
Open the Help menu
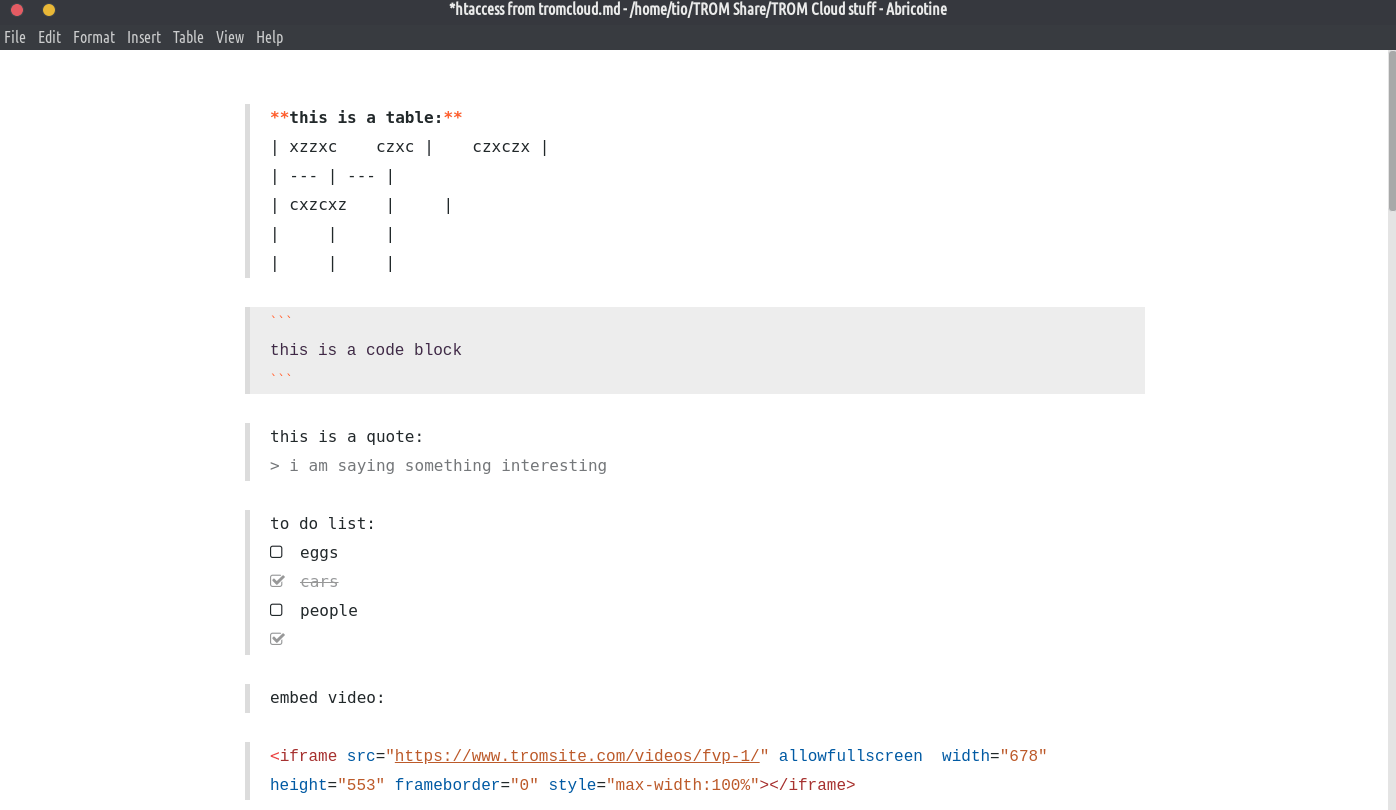[x=269, y=37]
